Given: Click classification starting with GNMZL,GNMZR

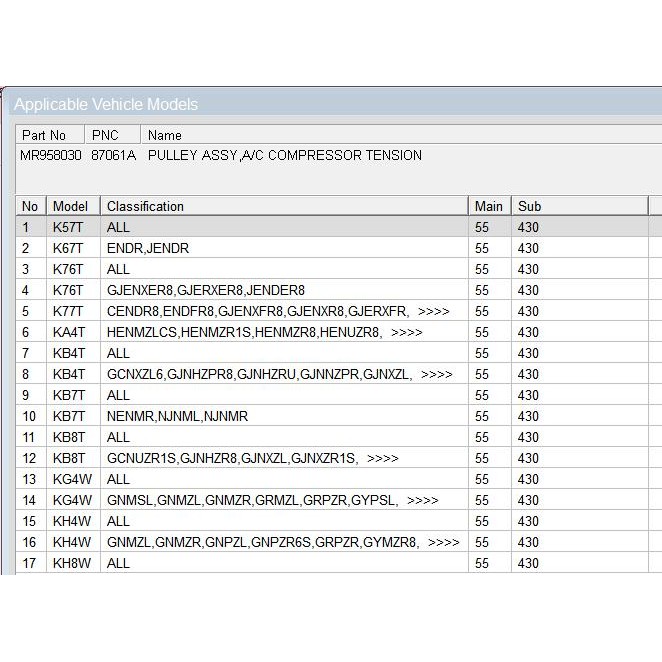Looking at the screenshot, I should (x=263, y=542).
